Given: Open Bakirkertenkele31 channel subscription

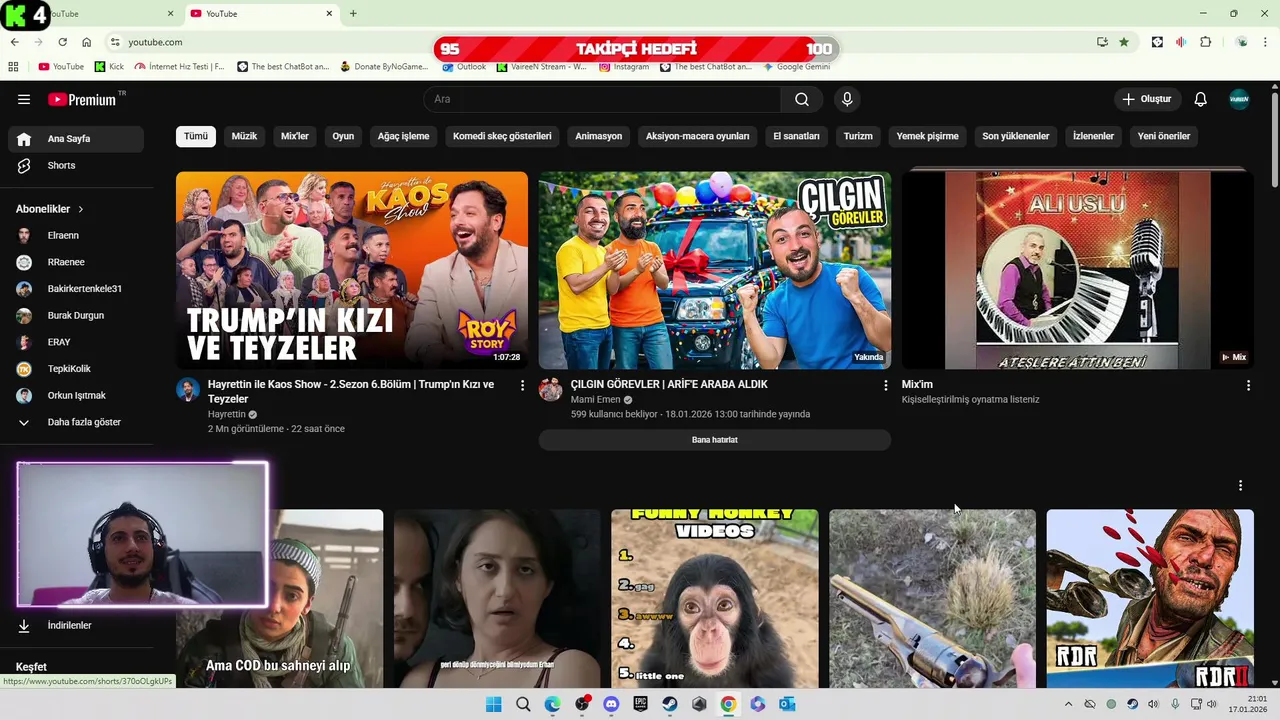Looking at the screenshot, I should click(76, 289).
